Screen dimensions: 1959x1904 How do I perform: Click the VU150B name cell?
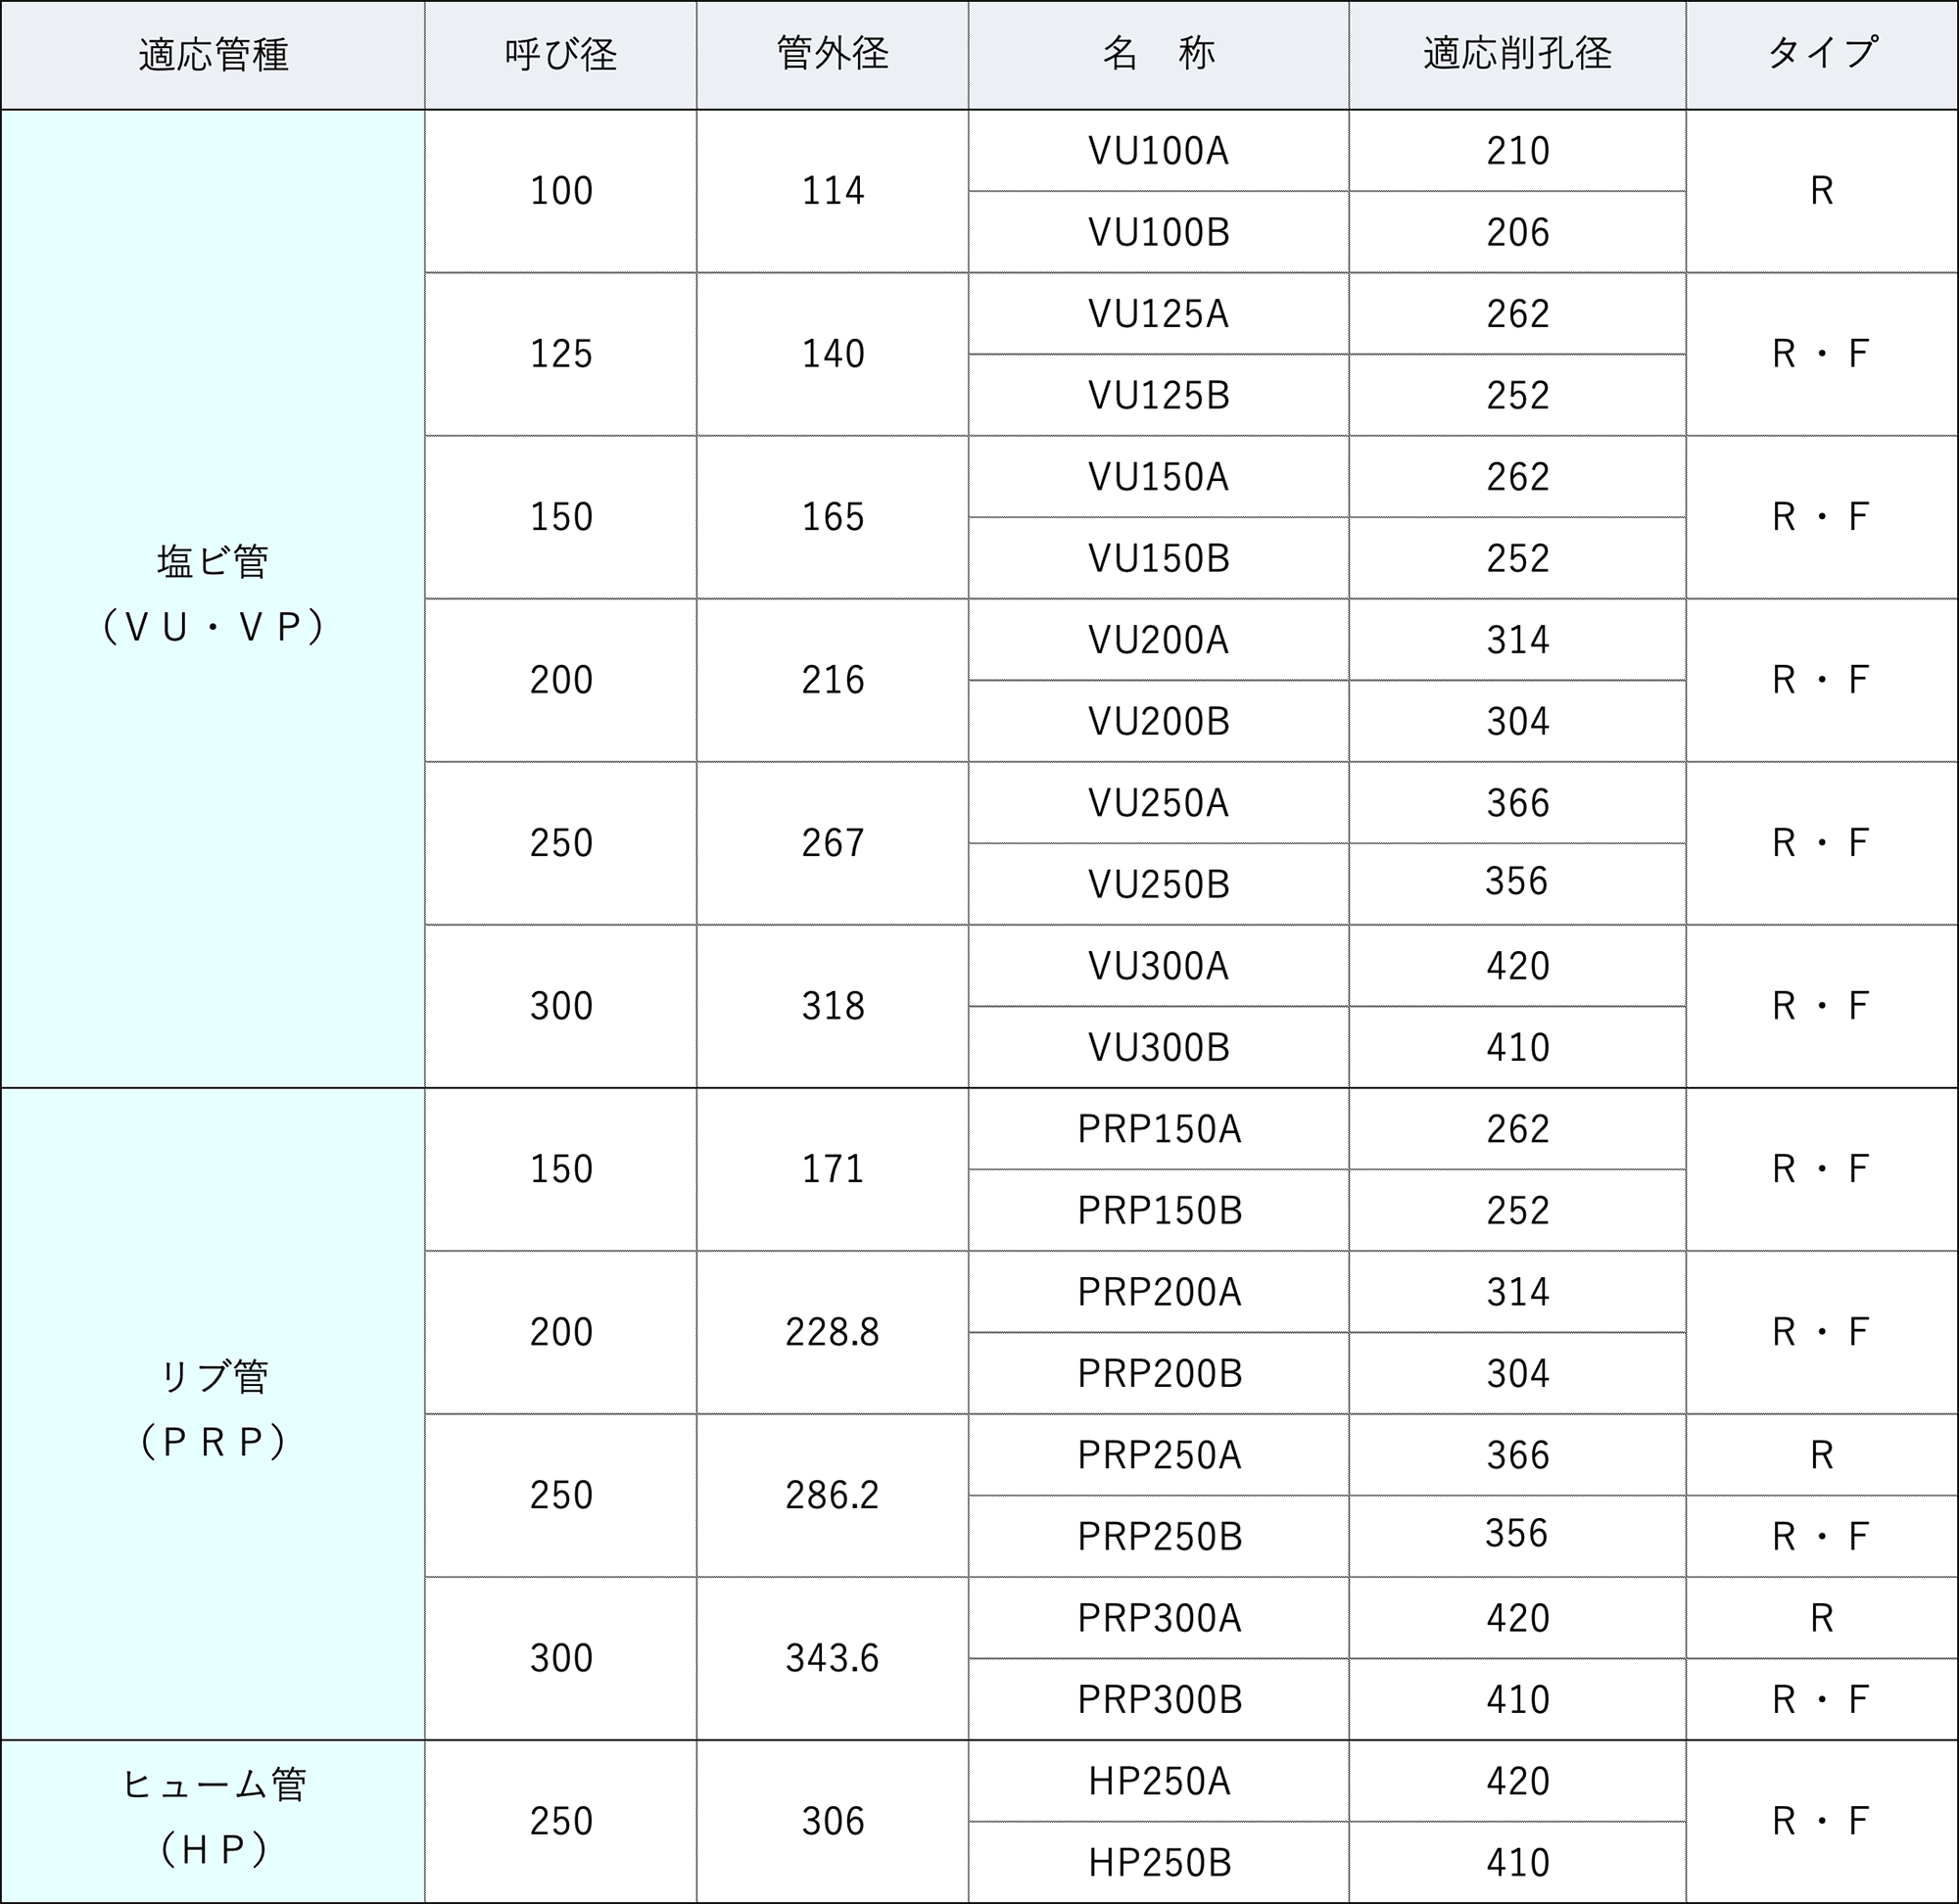pos(1159,558)
